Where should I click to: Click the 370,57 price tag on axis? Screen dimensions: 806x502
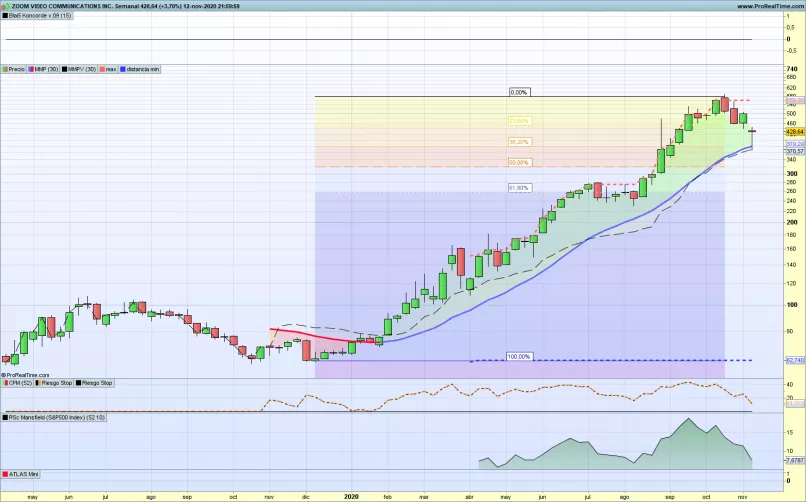(795, 152)
